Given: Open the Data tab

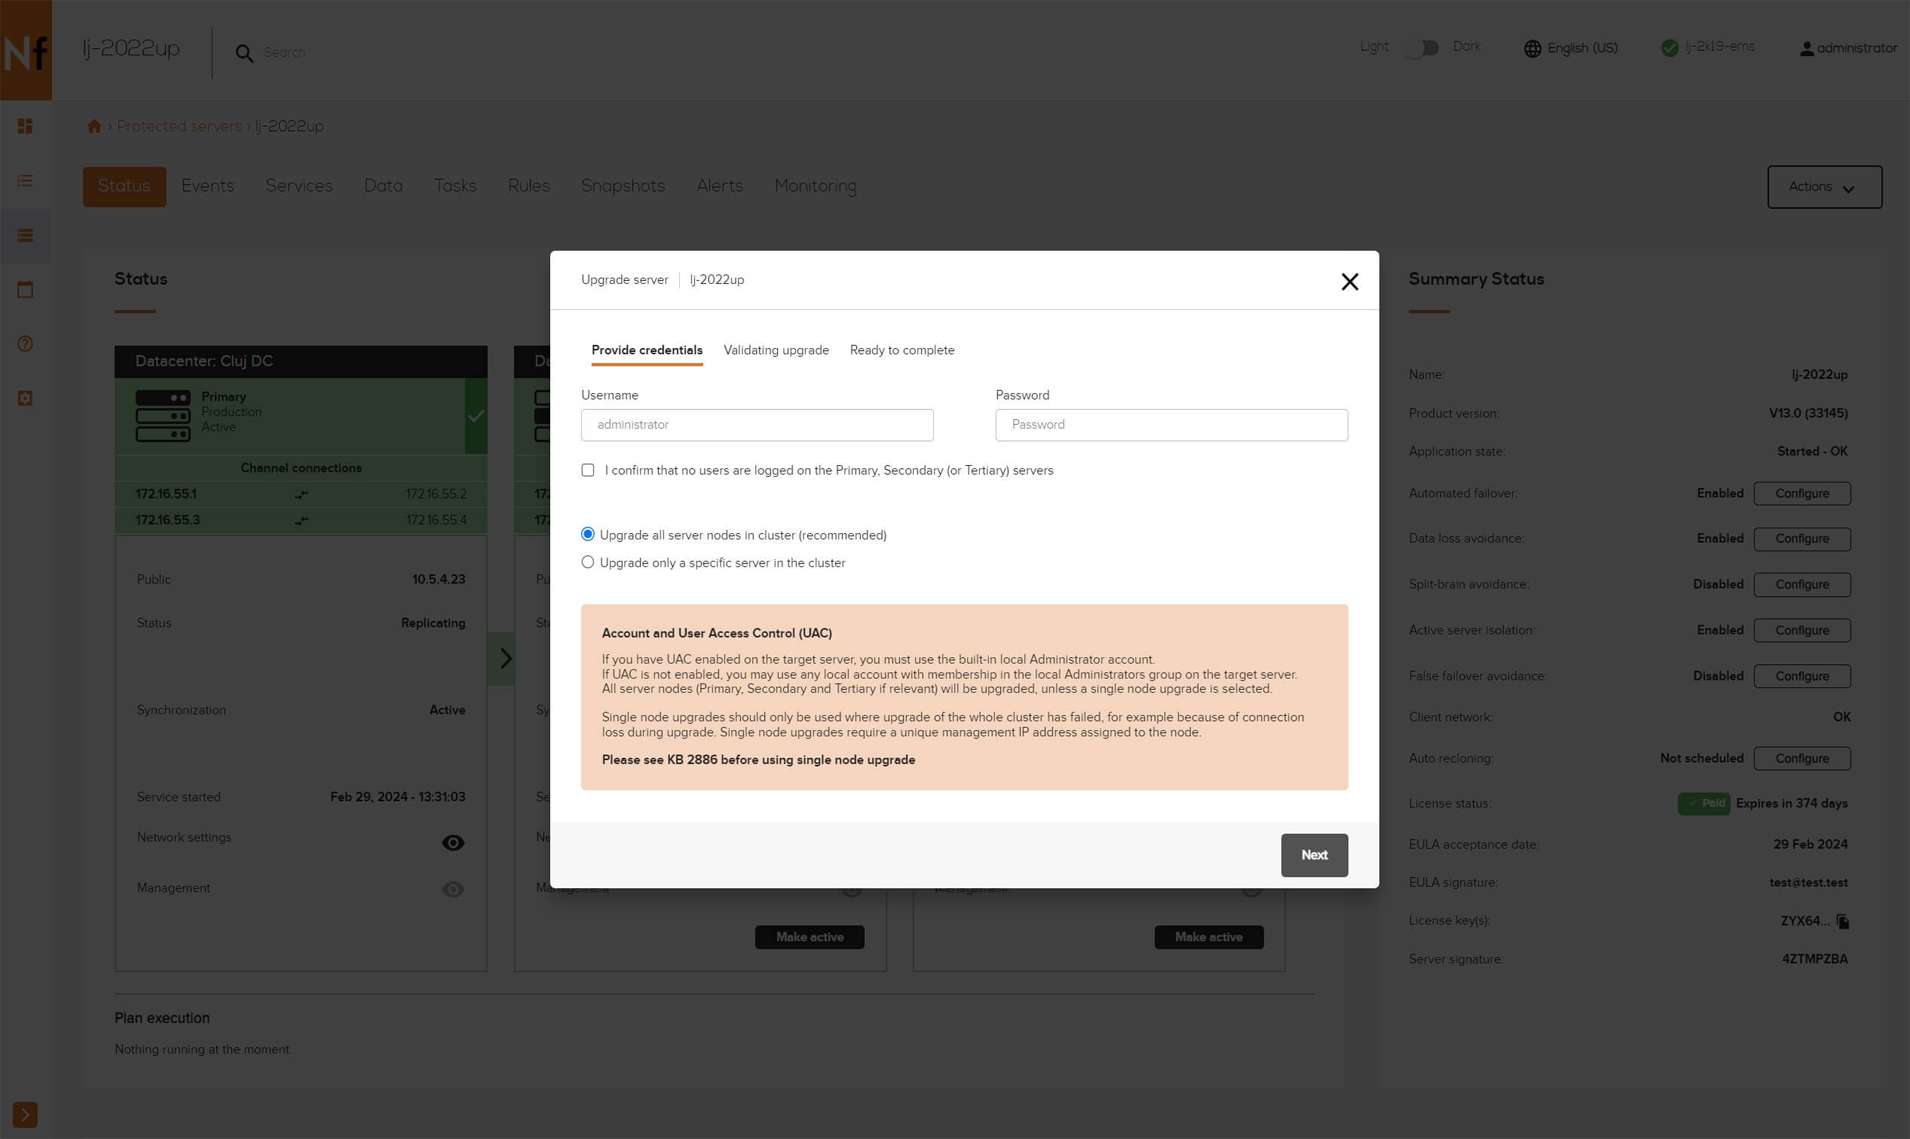Looking at the screenshot, I should (x=383, y=187).
